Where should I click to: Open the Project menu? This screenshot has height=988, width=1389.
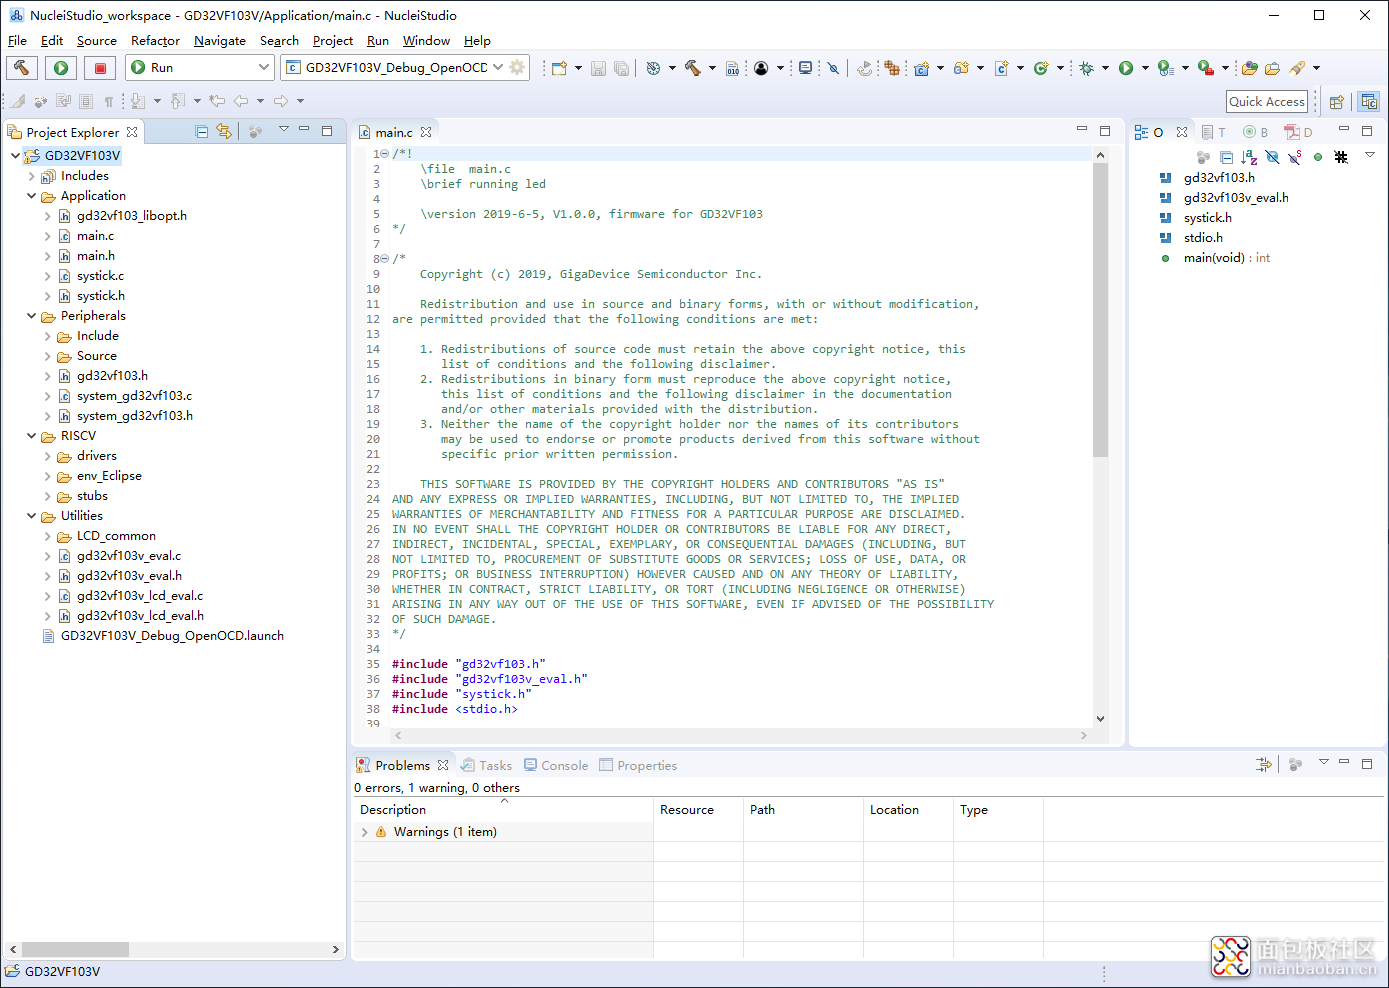pyautogui.click(x=333, y=41)
